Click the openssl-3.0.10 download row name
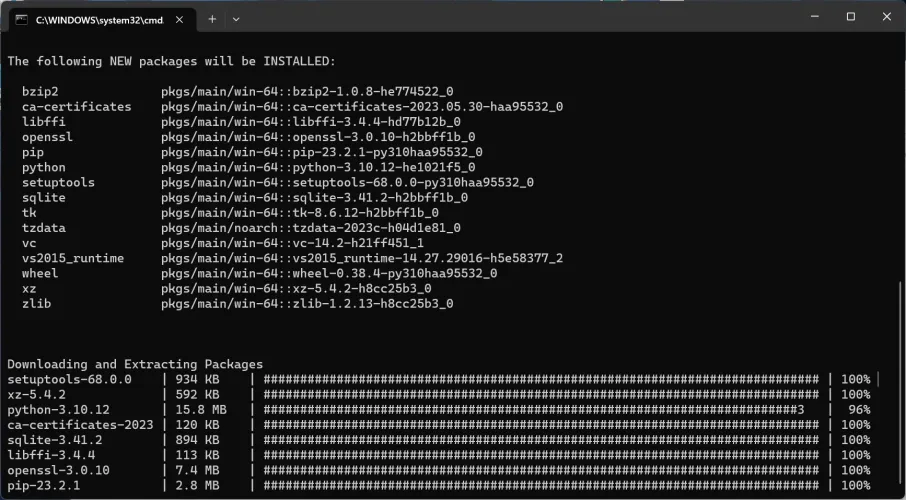Image resolution: width=906 pixels, height=500 pixels. coord(58,470)
